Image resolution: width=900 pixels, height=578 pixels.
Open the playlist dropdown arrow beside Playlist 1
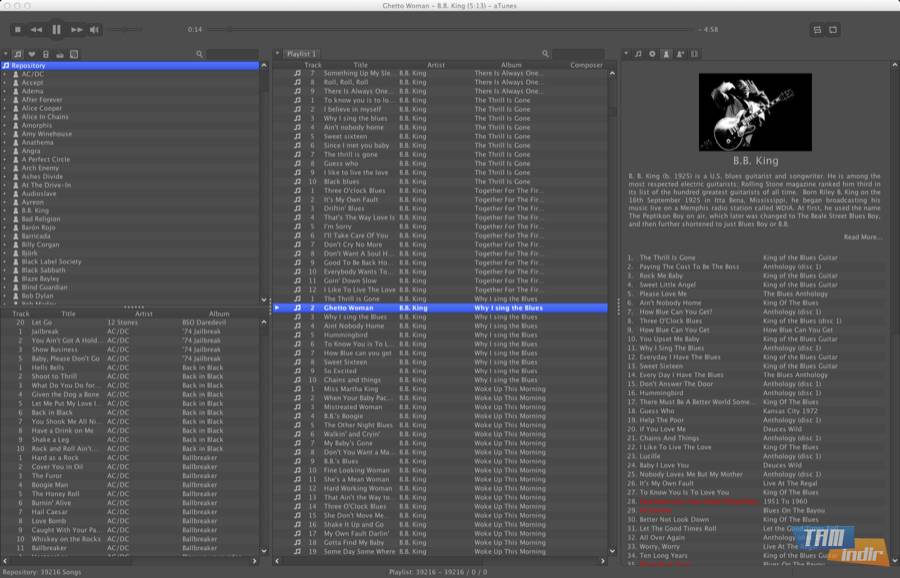(277, 54)
